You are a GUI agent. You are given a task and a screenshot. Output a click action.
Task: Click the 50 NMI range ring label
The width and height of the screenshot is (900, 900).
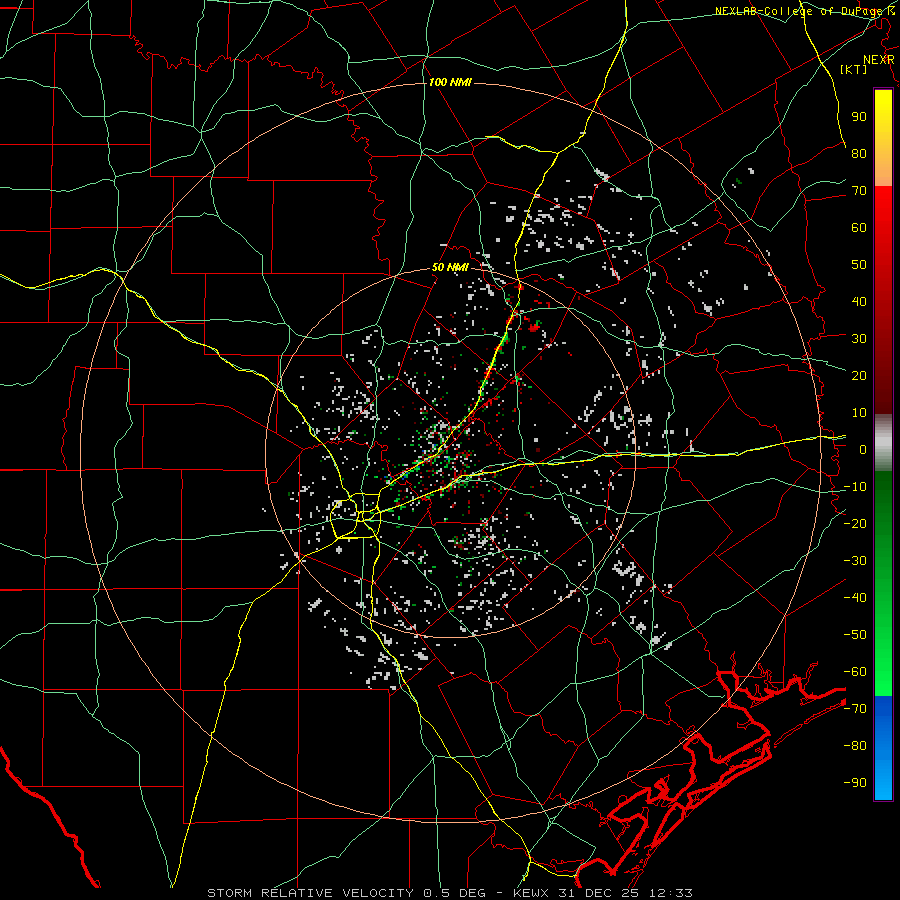point(450,267)
